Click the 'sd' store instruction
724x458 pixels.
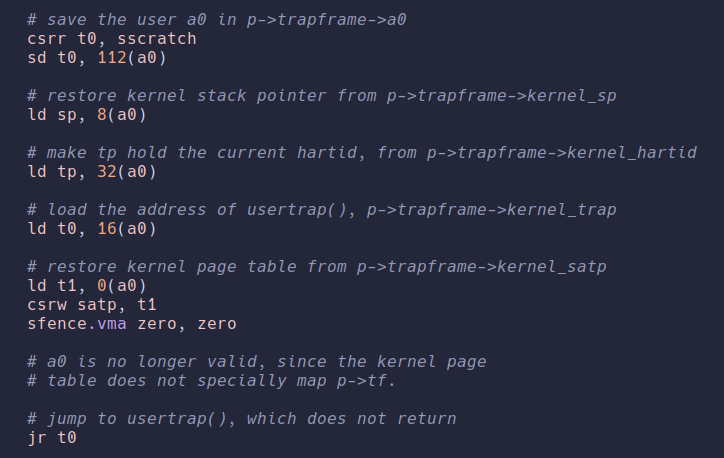pyautogui.click(x=38, y=57)
